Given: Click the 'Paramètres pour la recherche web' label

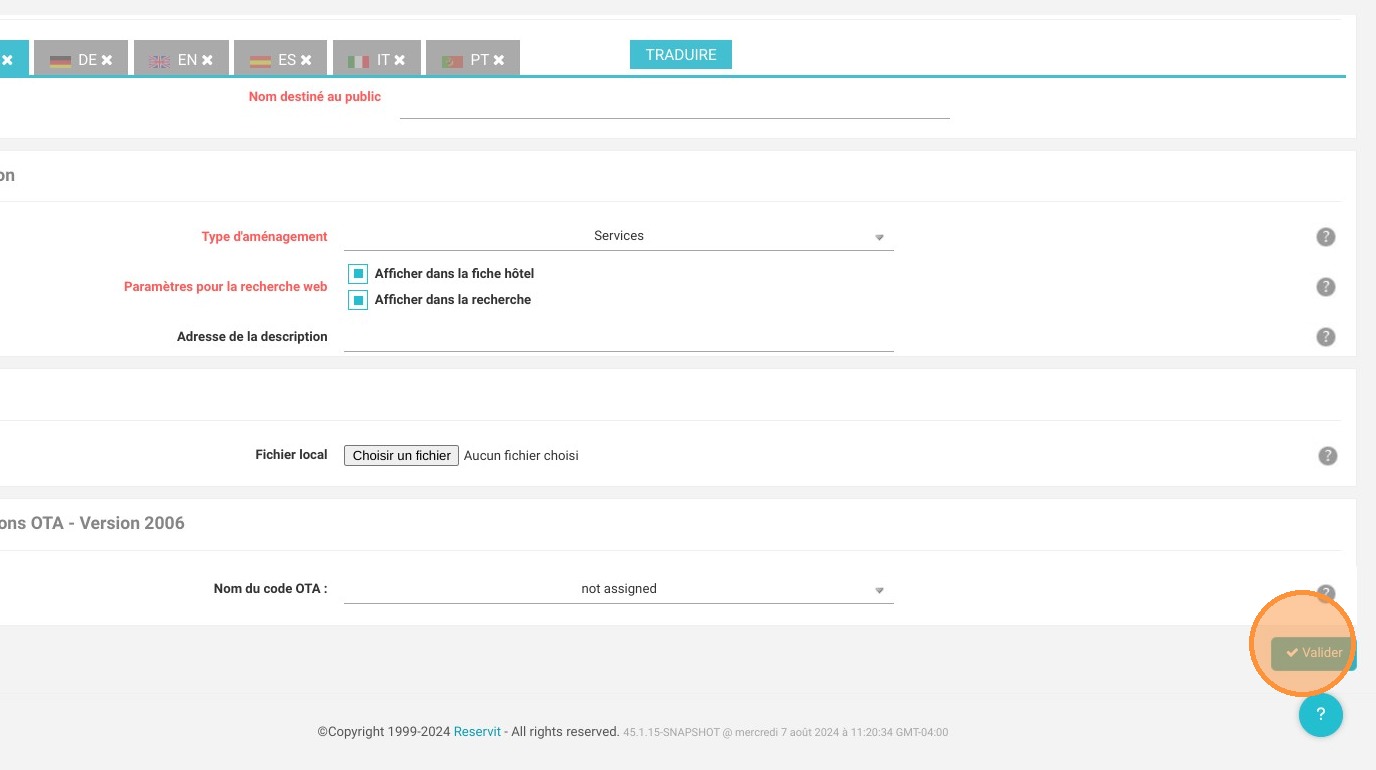Looking at the screenshot, I should [226, 287].
